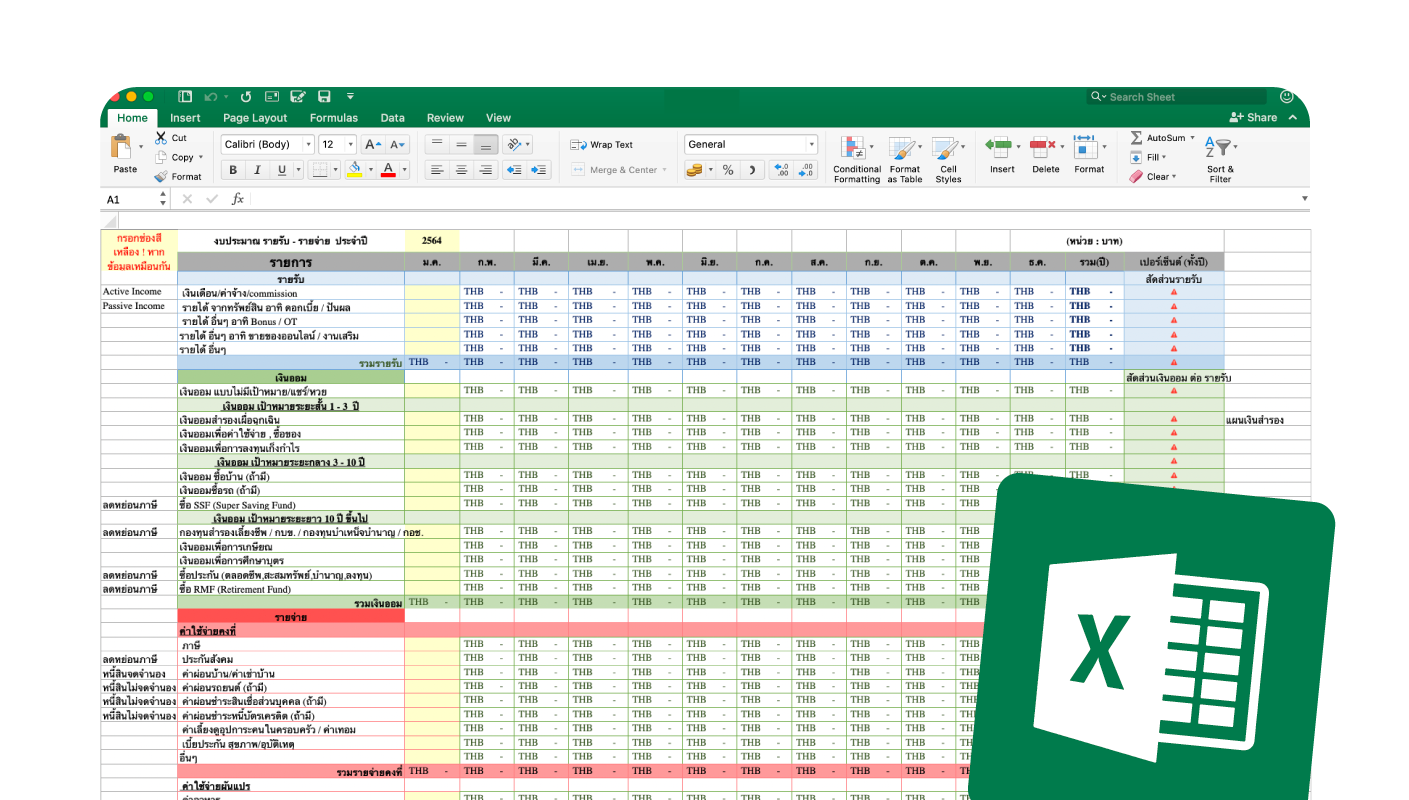Click the Format painter brush icon

[x=161, y=177]
